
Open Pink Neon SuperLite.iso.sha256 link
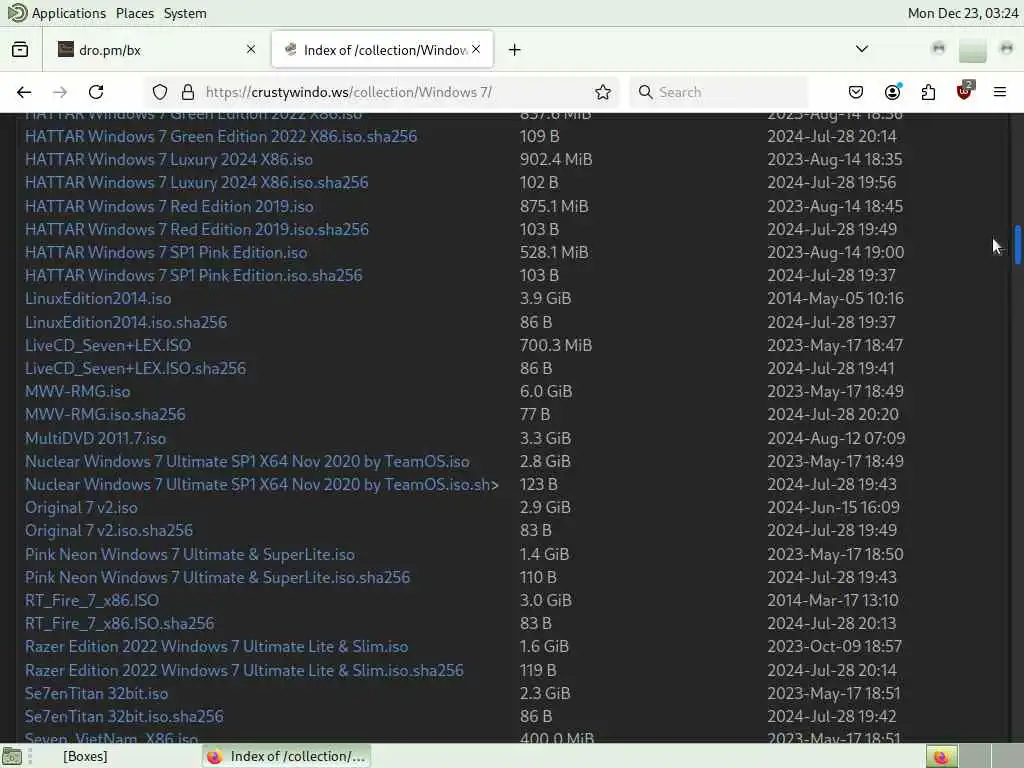(x=217, y=577)
